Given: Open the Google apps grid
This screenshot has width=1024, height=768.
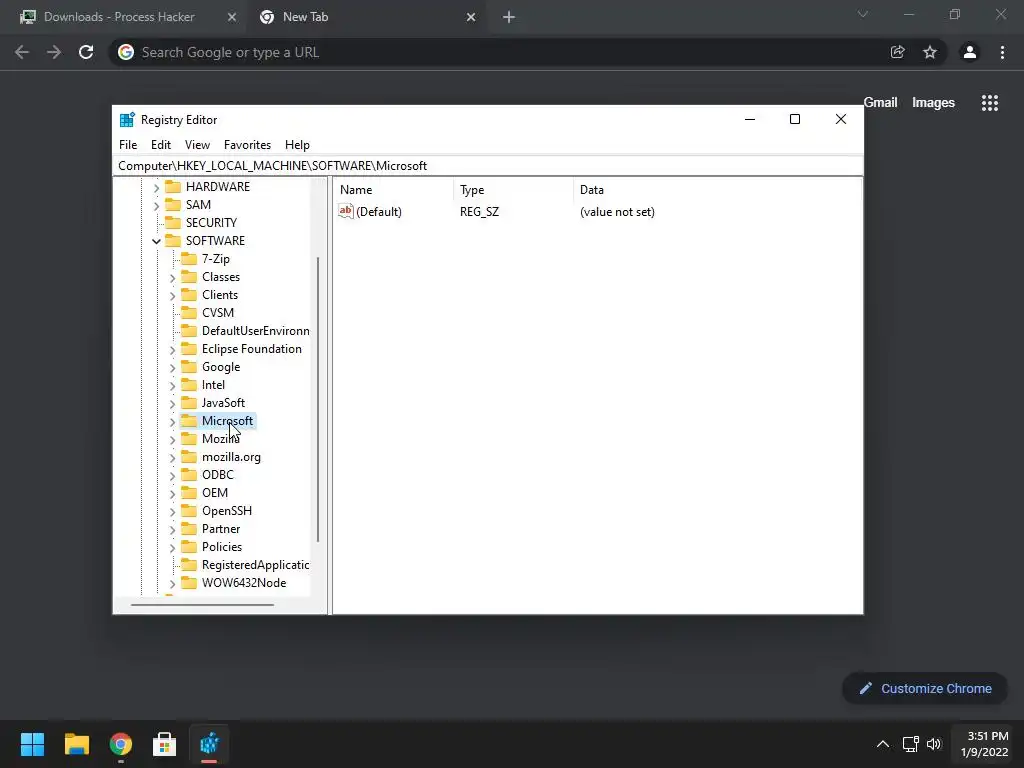Looking at the screenshot, I should (x=990, y=103).
